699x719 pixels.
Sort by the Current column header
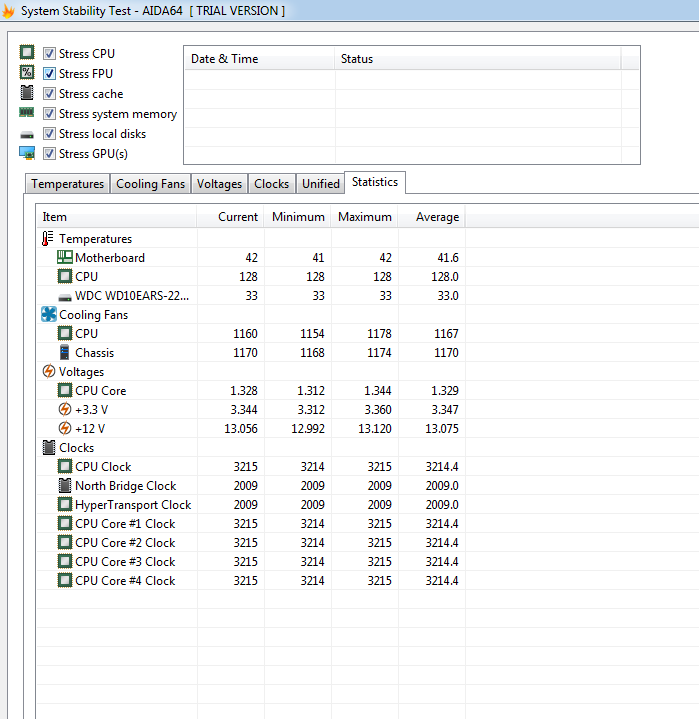click(231, 216)
